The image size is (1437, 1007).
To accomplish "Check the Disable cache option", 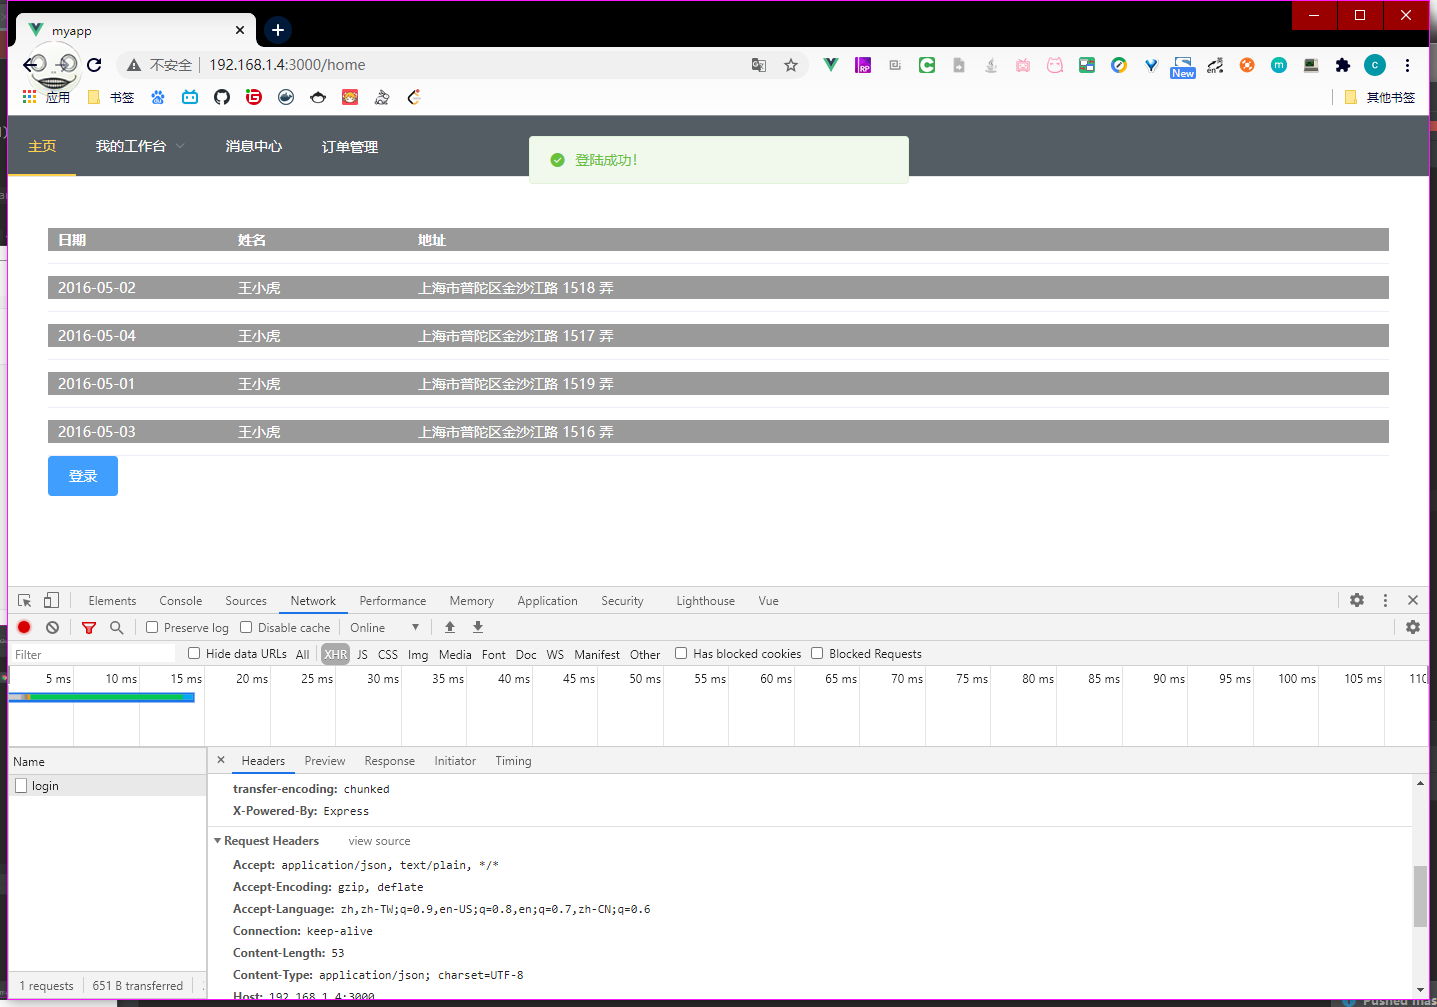I will pyautogui.click(x=246, y=628).
